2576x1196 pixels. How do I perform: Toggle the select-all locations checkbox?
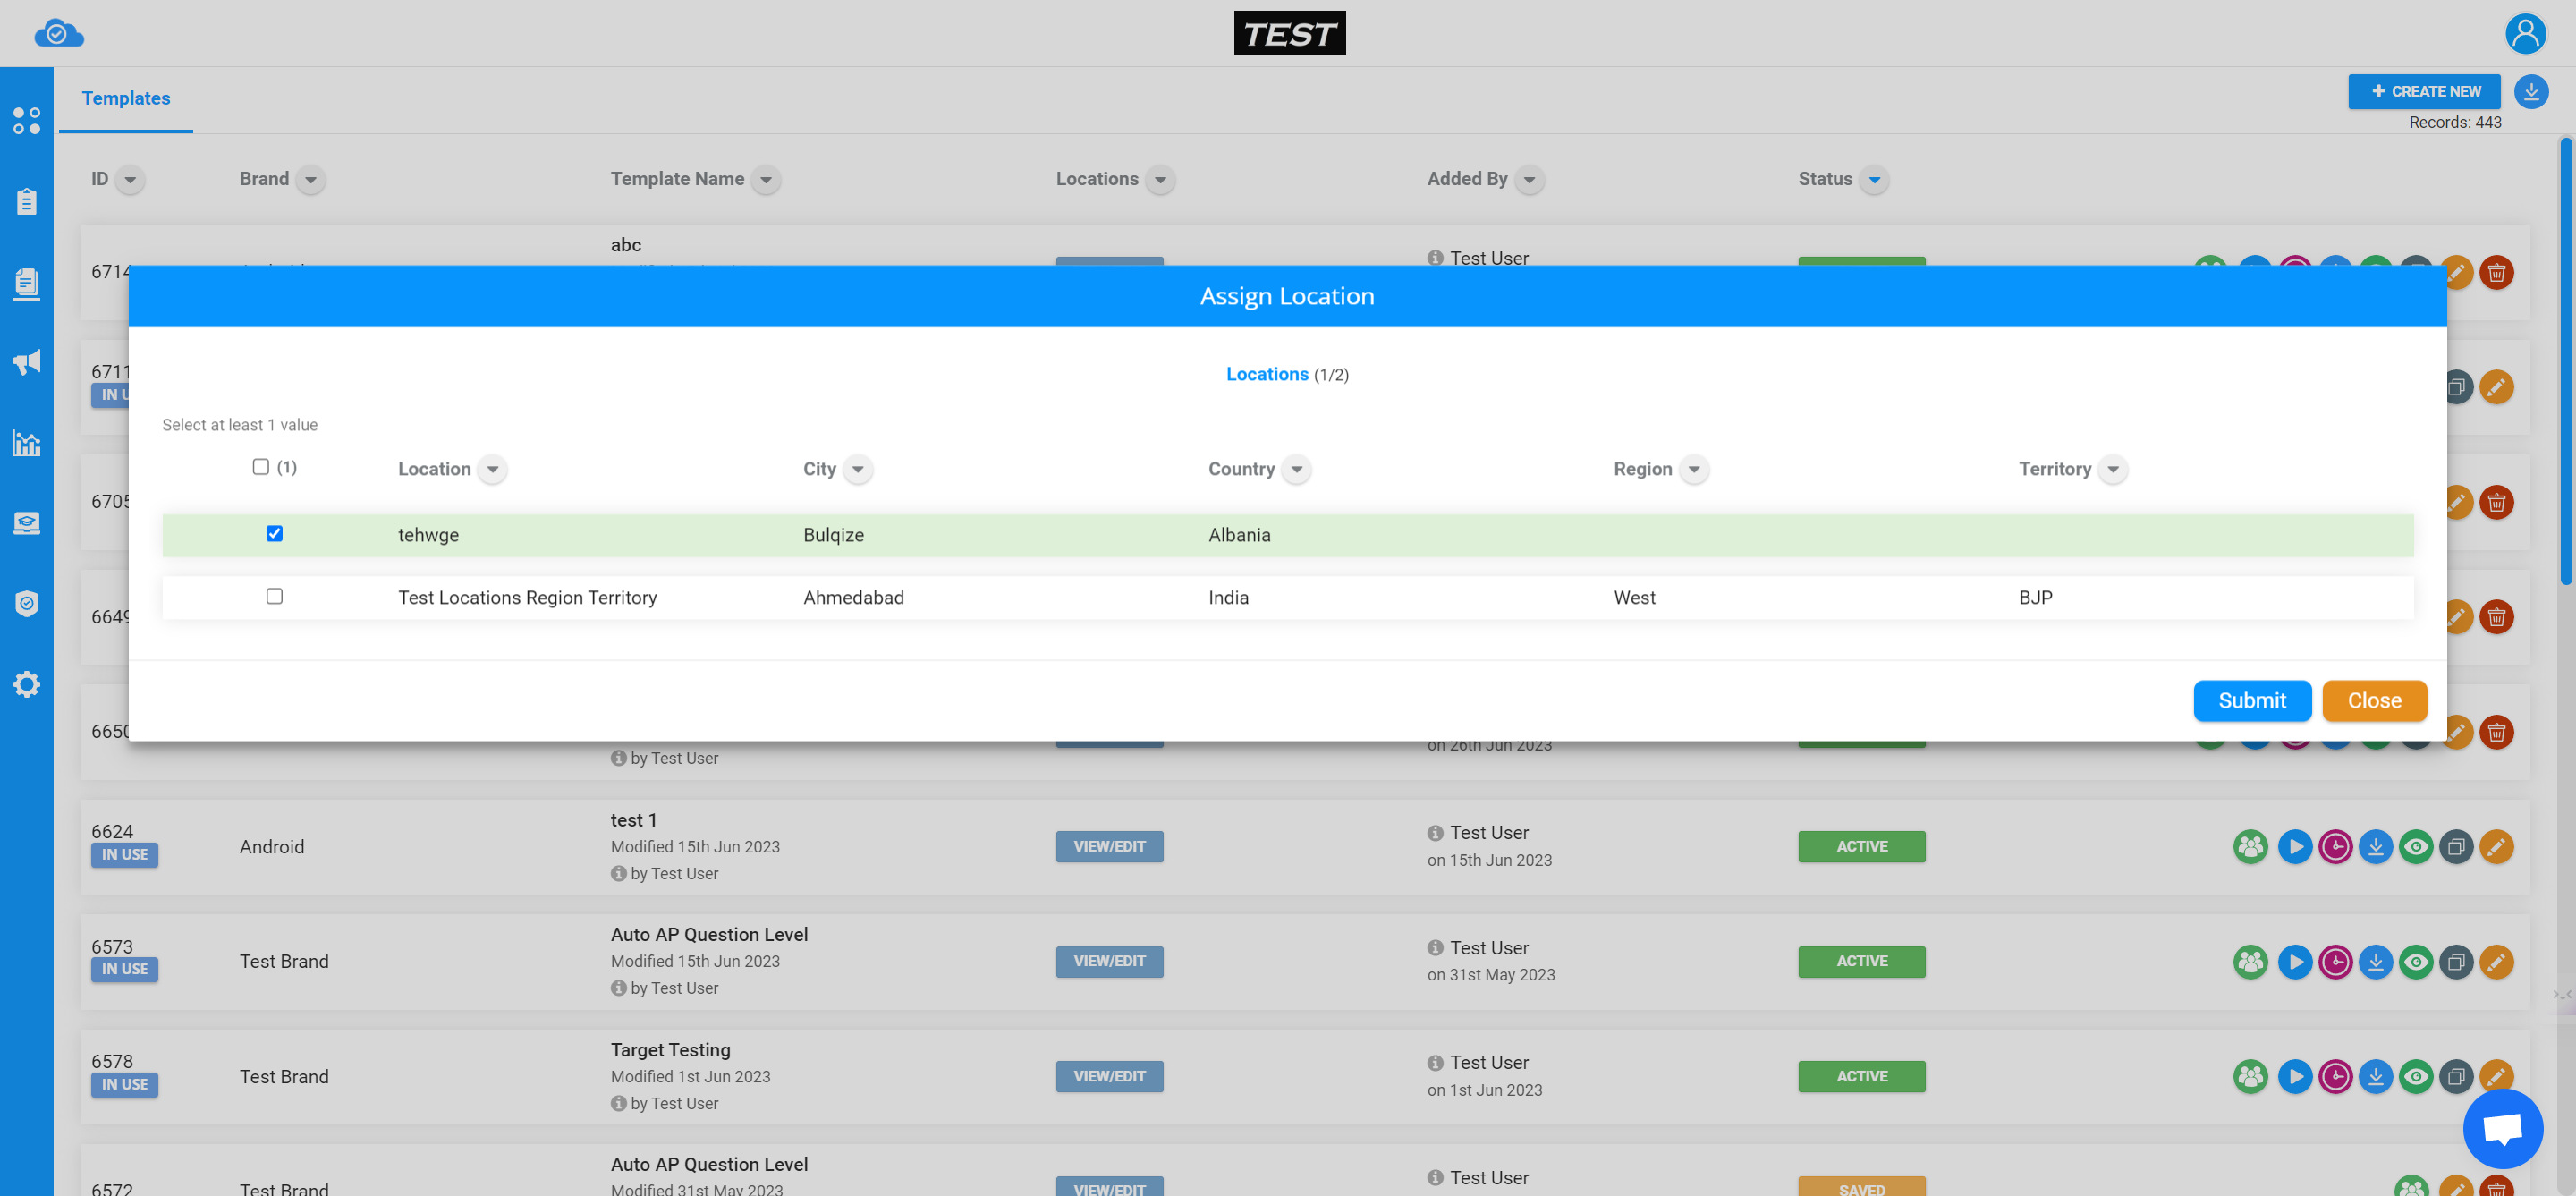[x=261, y=467]
